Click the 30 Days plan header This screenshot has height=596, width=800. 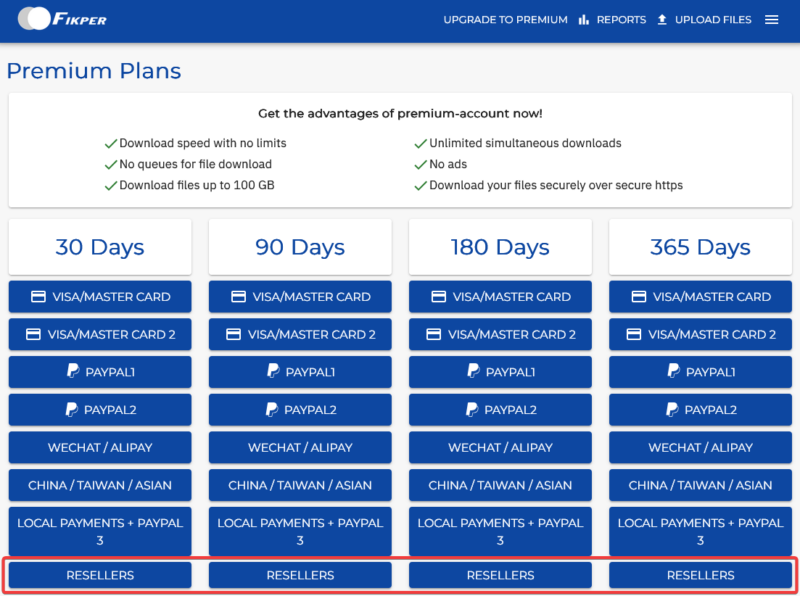pyautogui.click(x=100, y=247)
